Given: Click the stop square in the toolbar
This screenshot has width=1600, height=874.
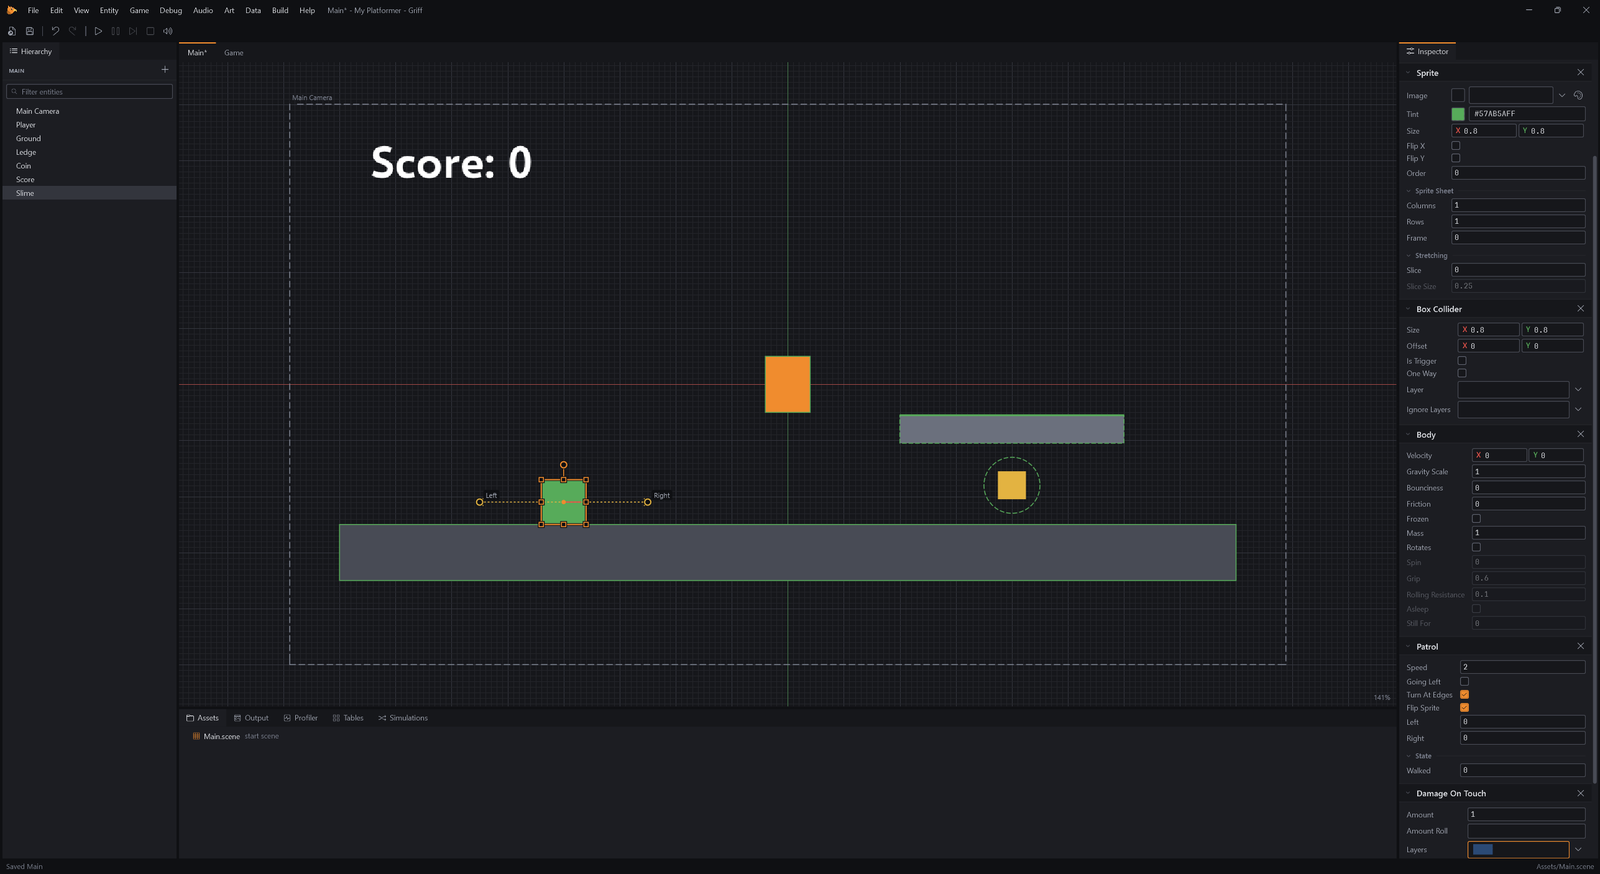Looking at the screenshot, I should pyautogui.click(x=150, y=31).
